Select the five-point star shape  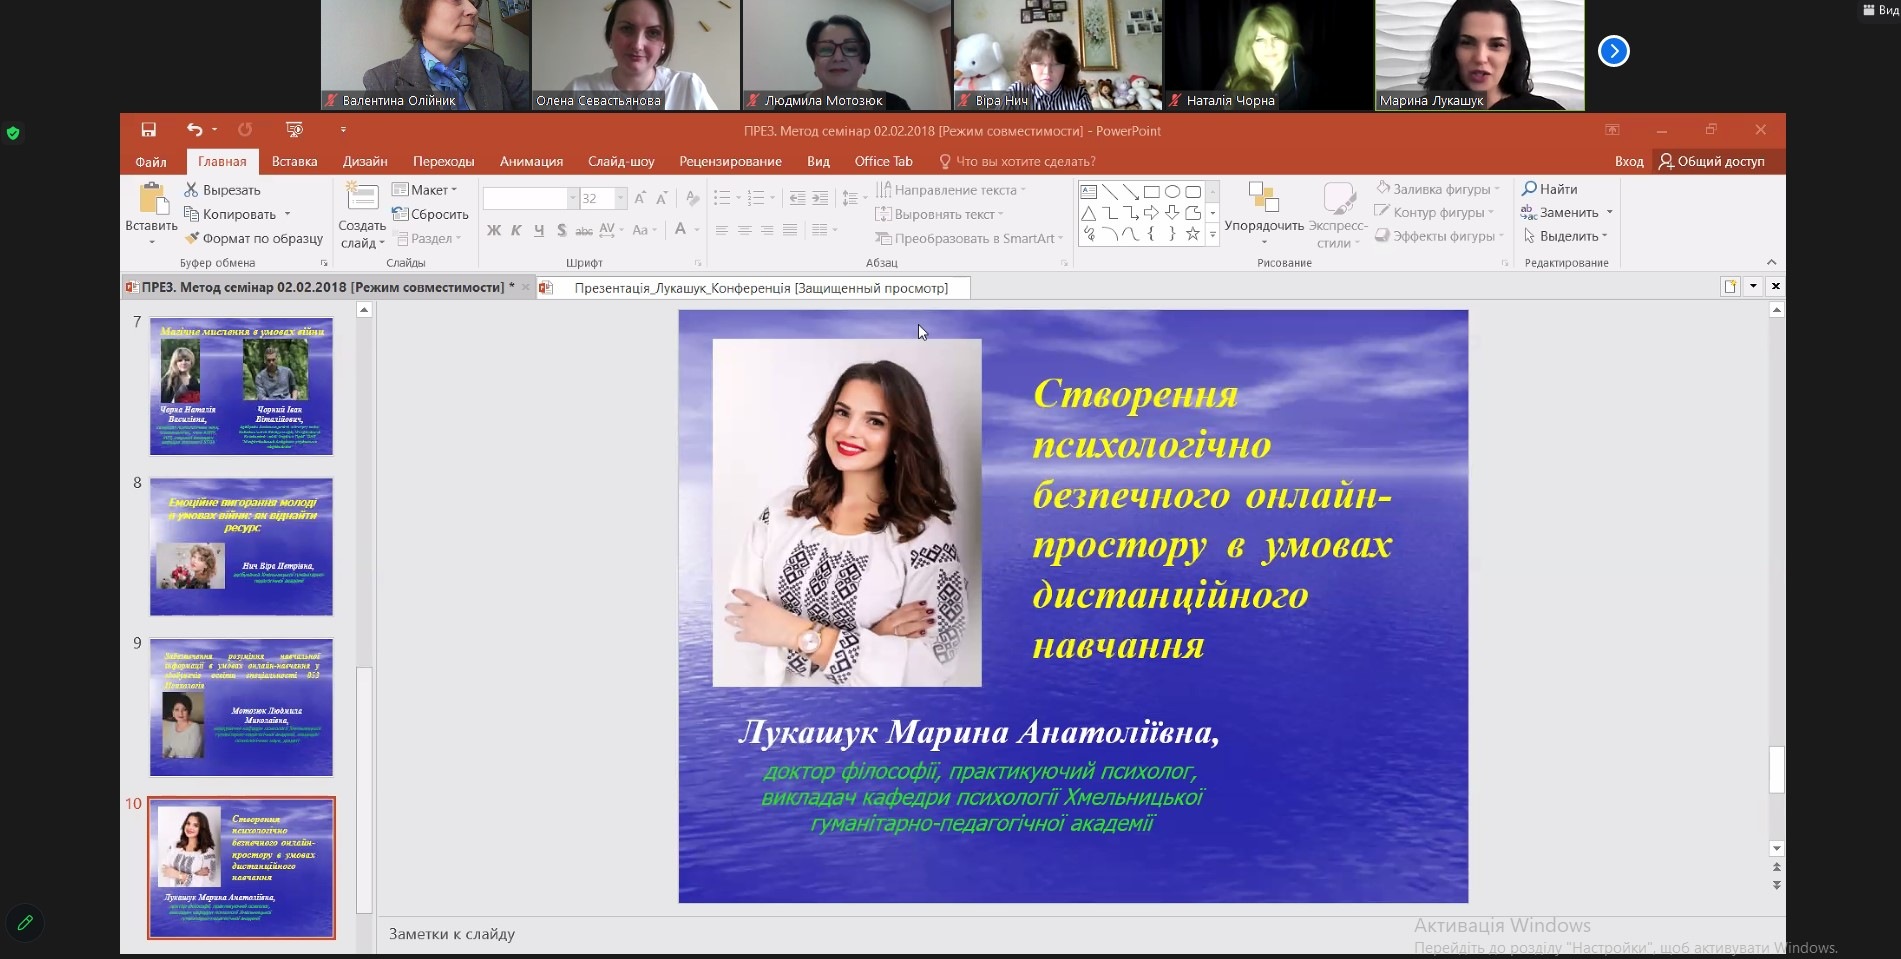click(1192, 234)
